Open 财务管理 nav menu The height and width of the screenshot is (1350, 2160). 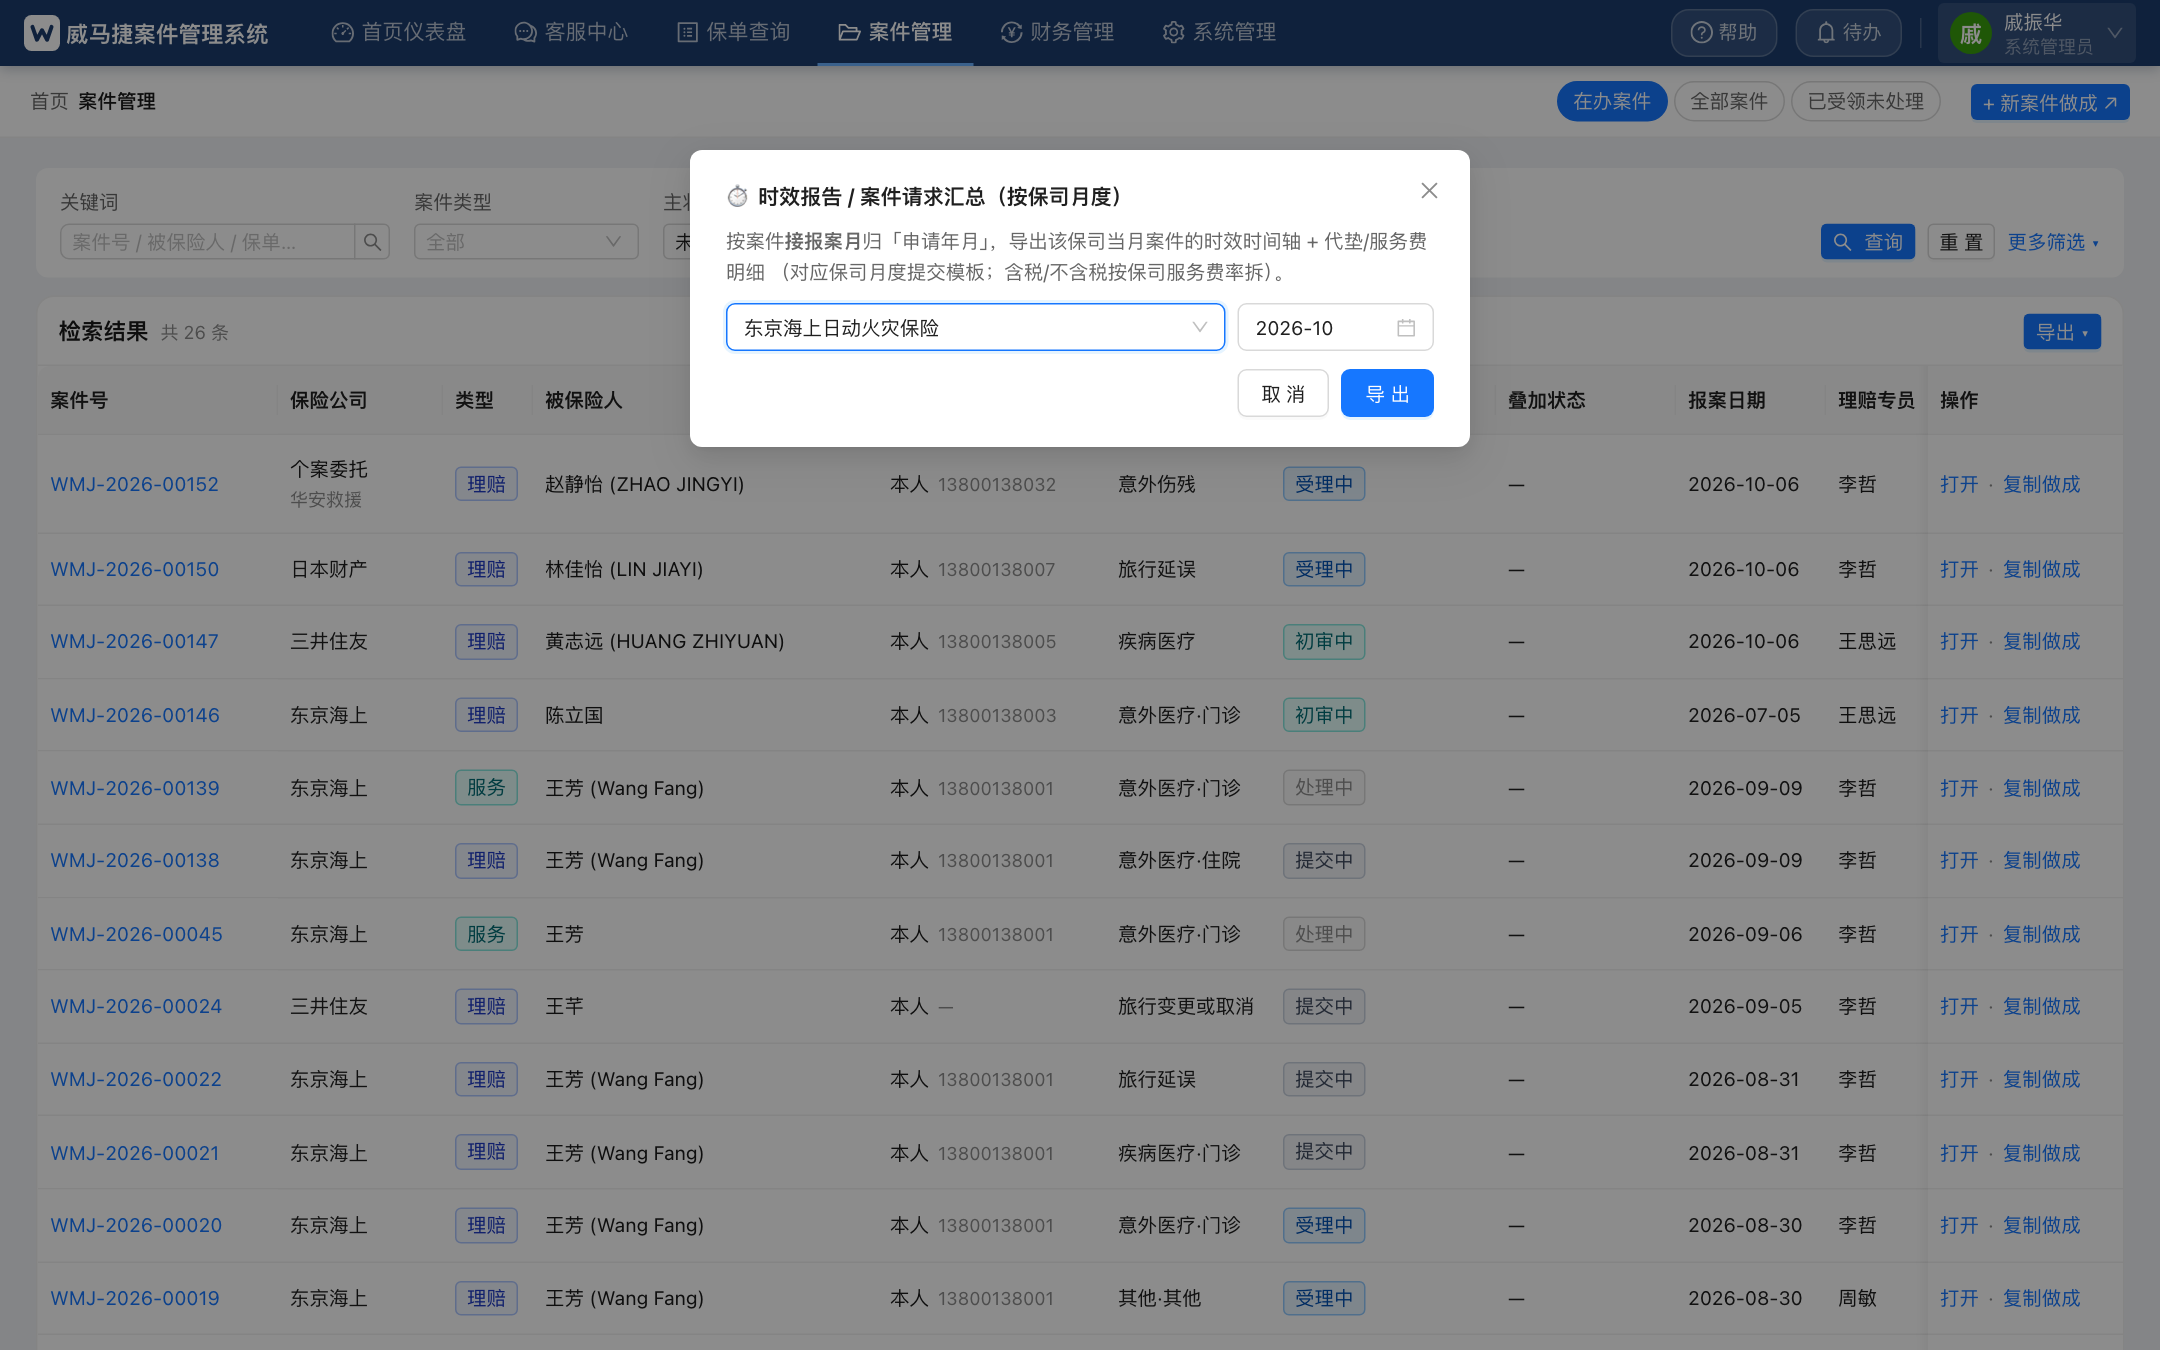click(1057, 33)
